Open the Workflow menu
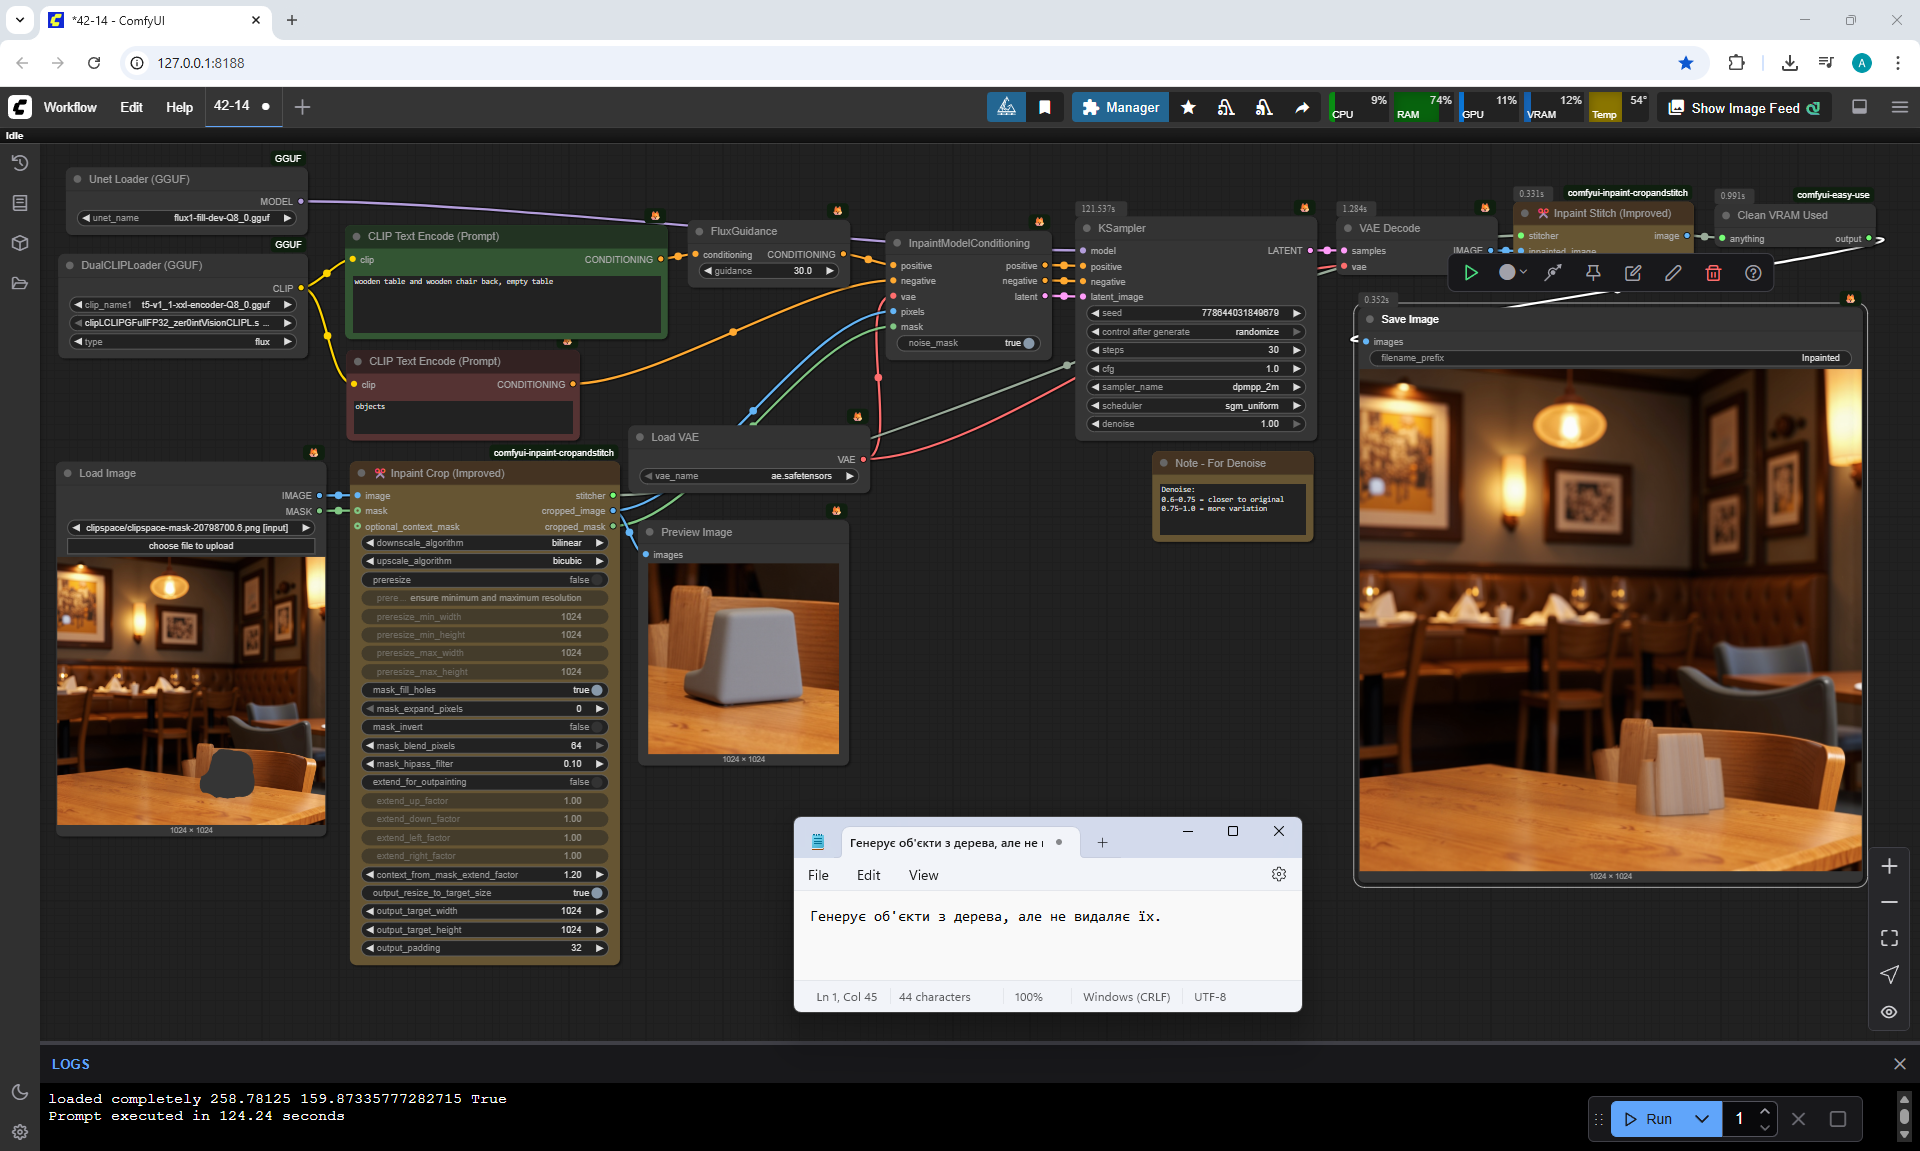 pyautogui.click(x=70, y=107)
